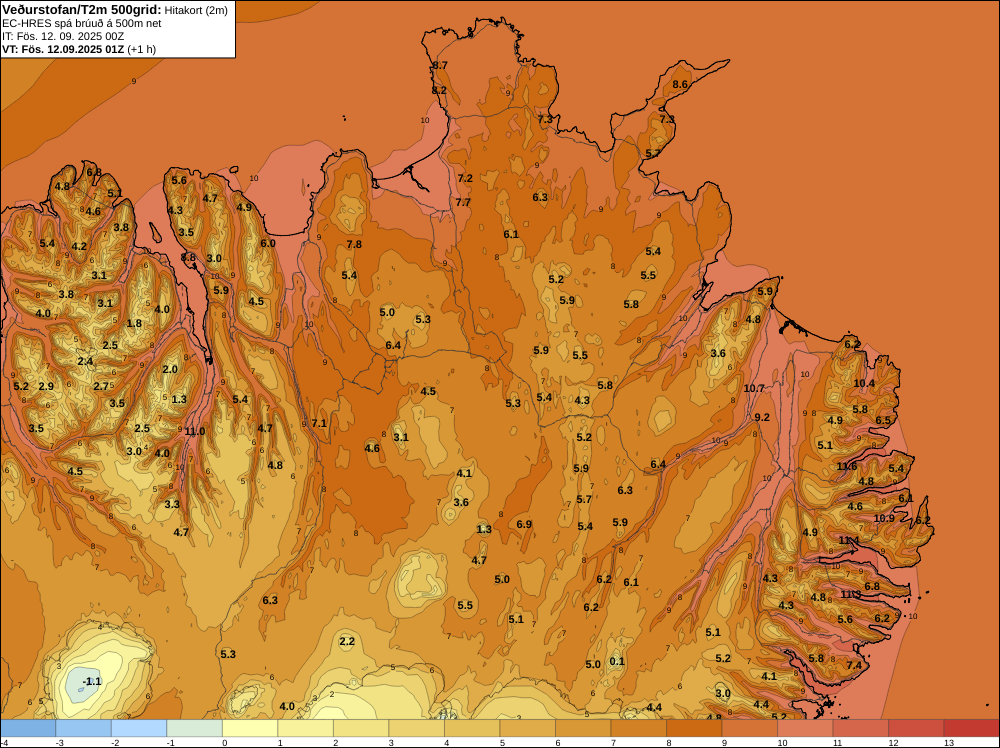Click the temperature value '3.3'
The image size is (1000, 748).
(x=172, y=504)
